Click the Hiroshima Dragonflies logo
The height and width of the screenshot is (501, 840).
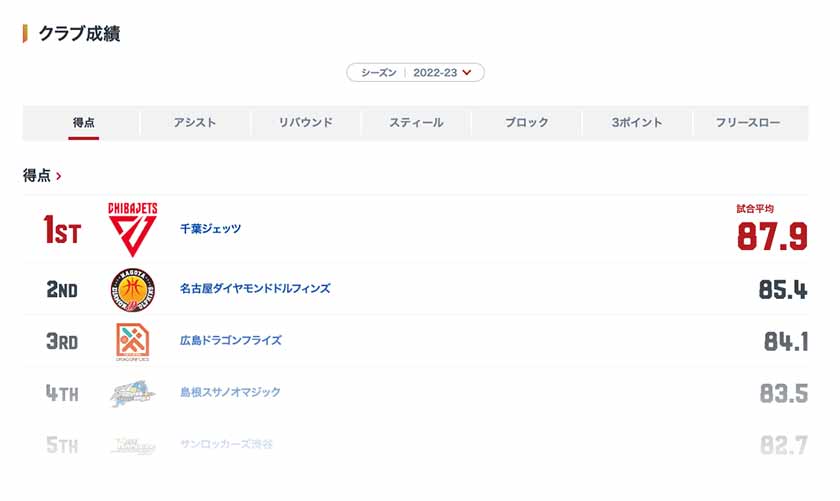tap(132, 341)
